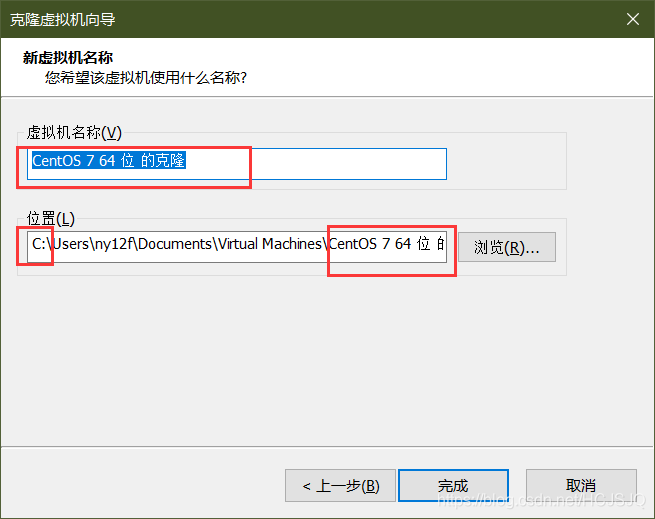This screenshot has width=655, height=519.
Task: Click the 您希望该虚拟机使用什么名称? subtitle
Action: (146, 77)
